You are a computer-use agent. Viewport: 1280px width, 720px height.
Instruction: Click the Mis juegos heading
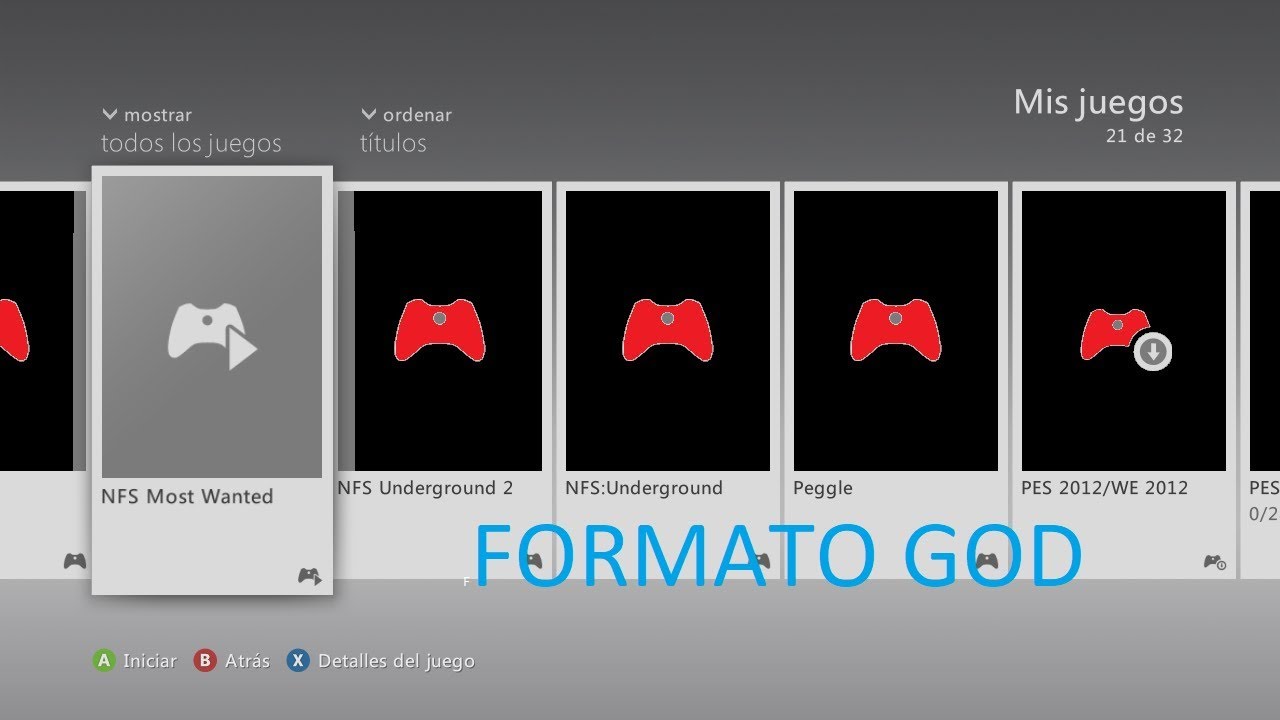pos(1098,102)
